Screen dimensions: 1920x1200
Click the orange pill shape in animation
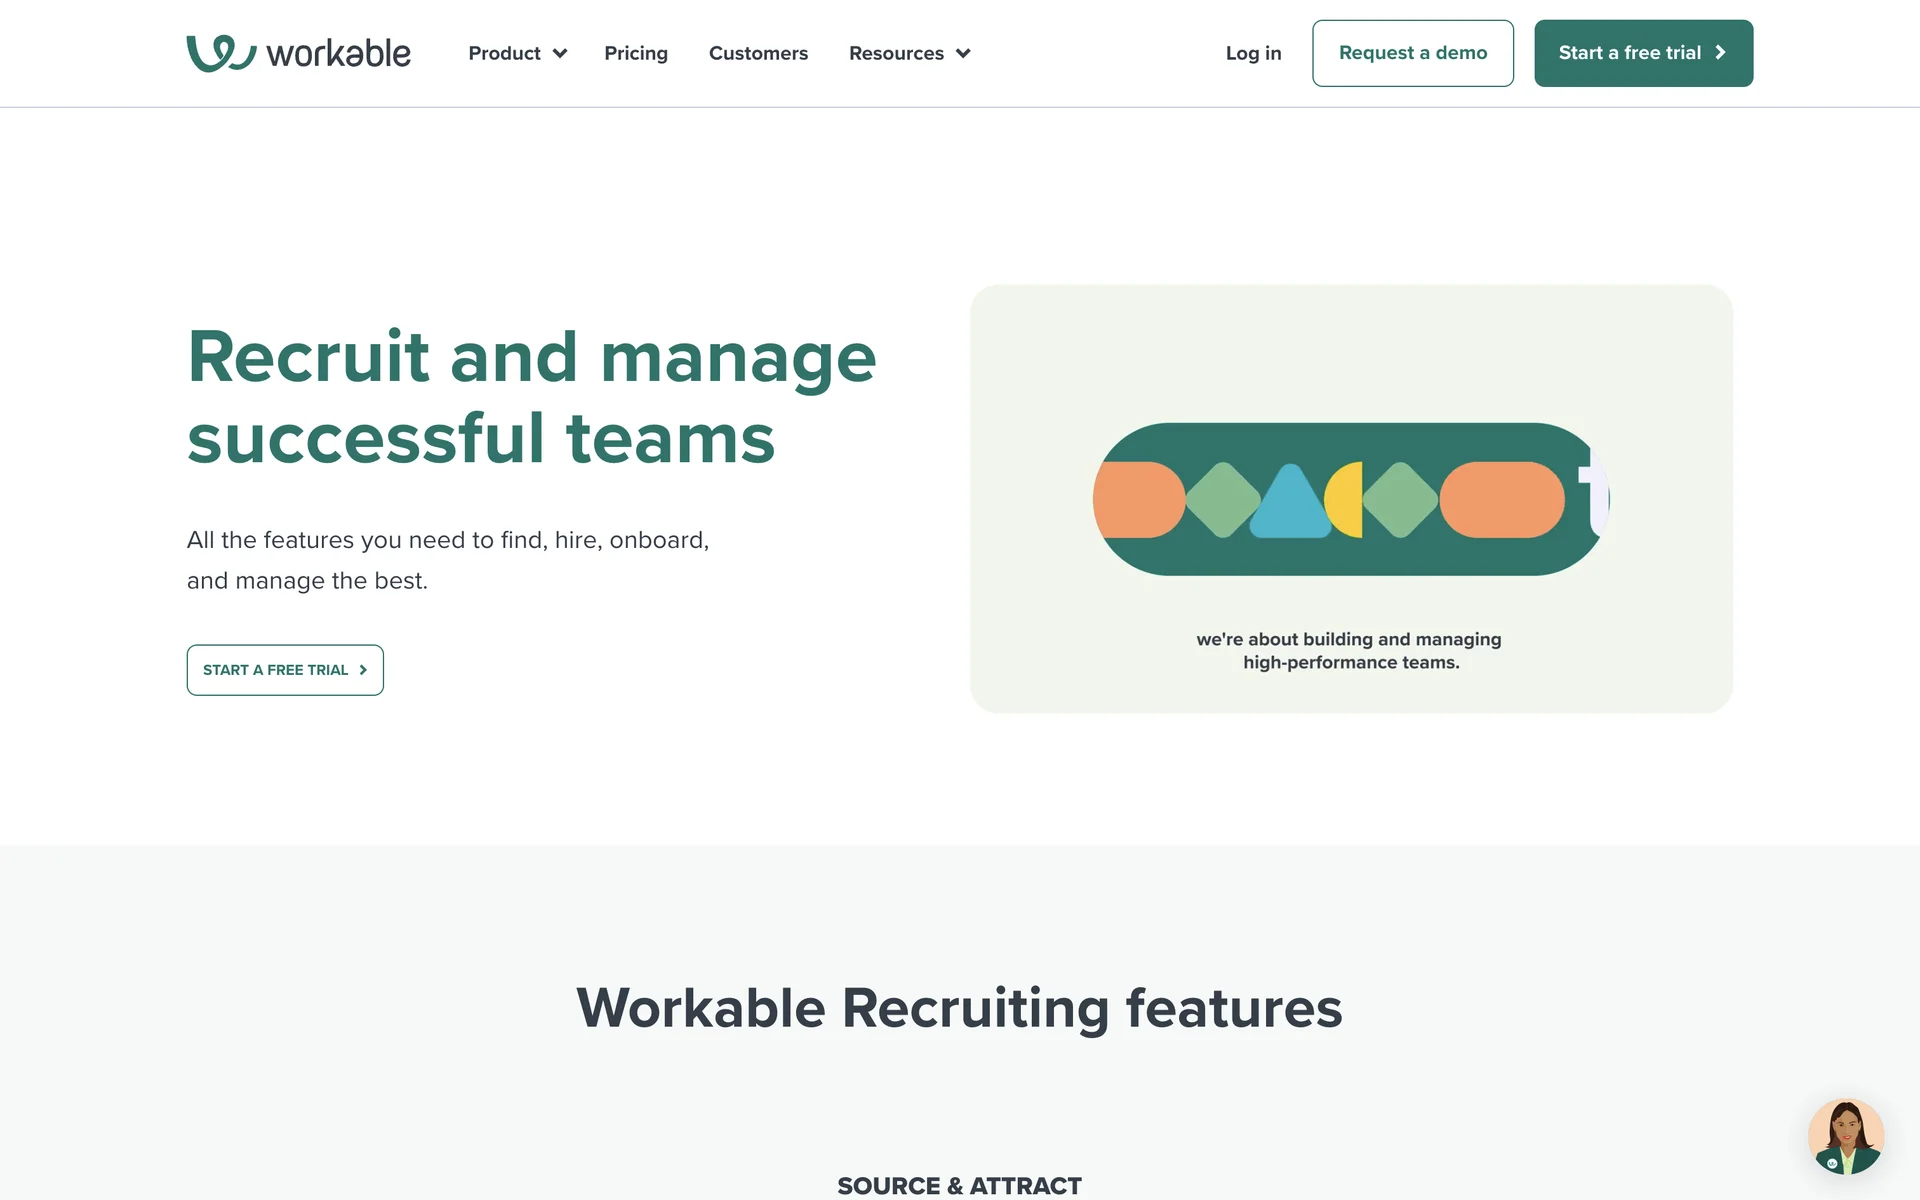[x=1501, y=499]
